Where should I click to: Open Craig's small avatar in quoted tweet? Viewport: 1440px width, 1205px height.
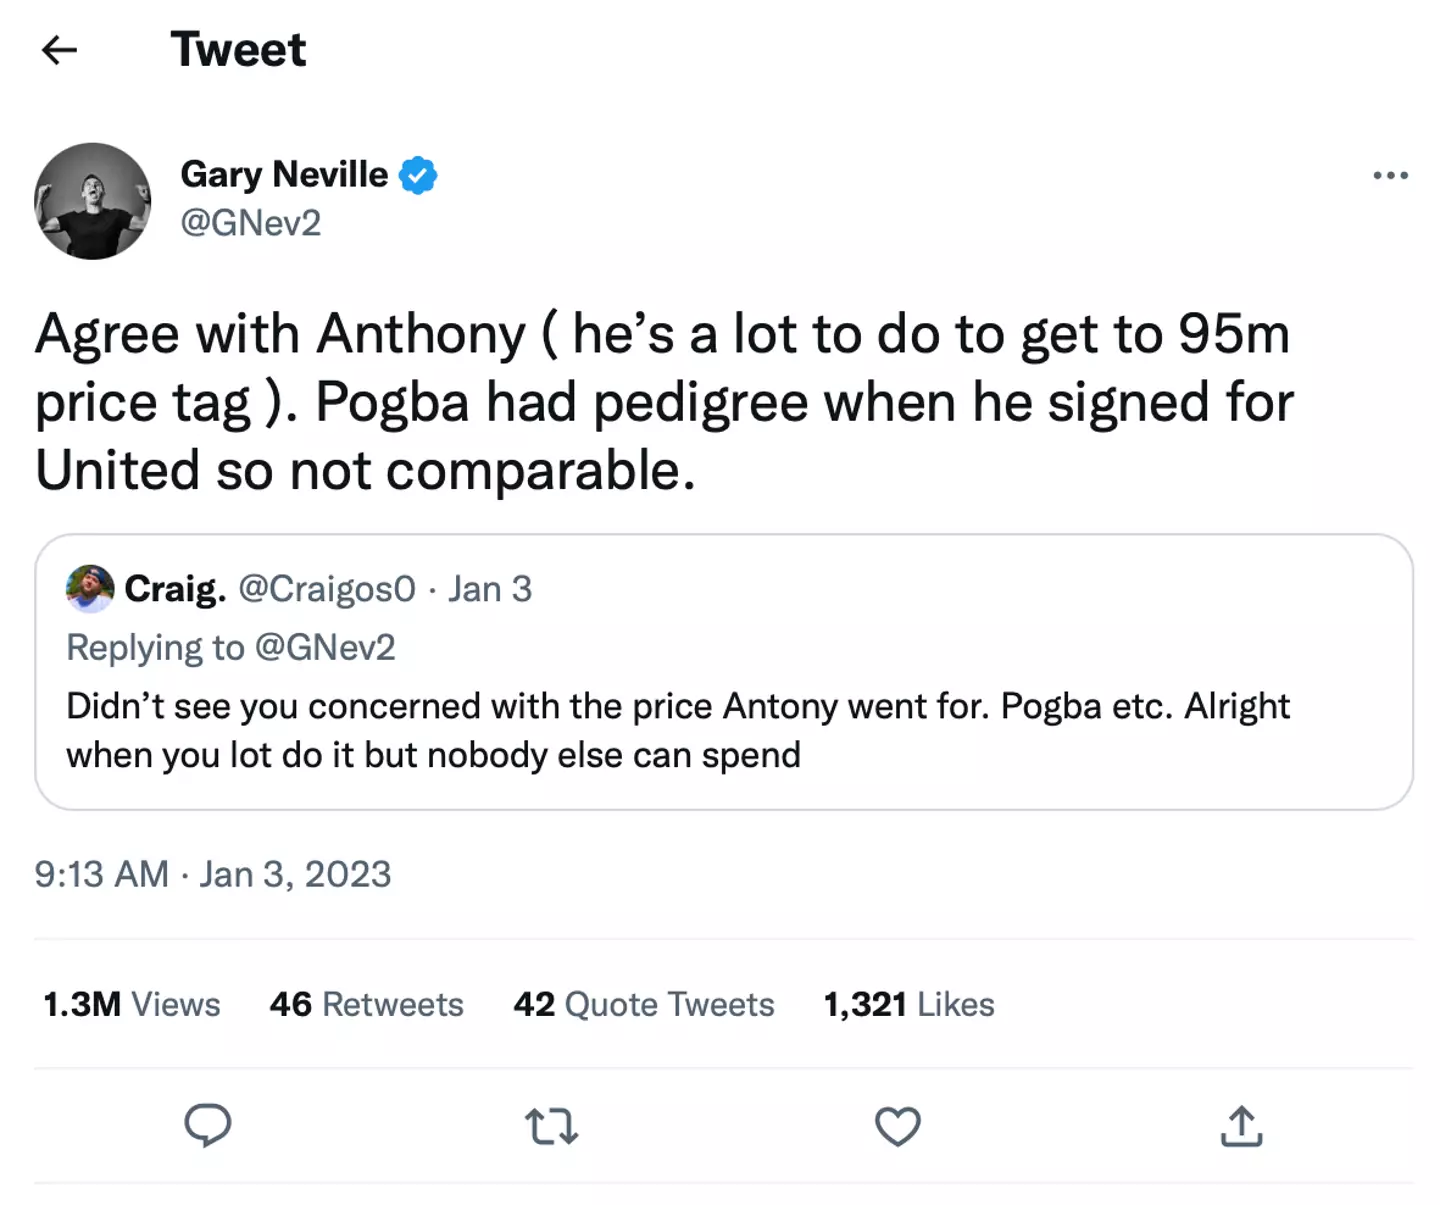tap(89, 588)
